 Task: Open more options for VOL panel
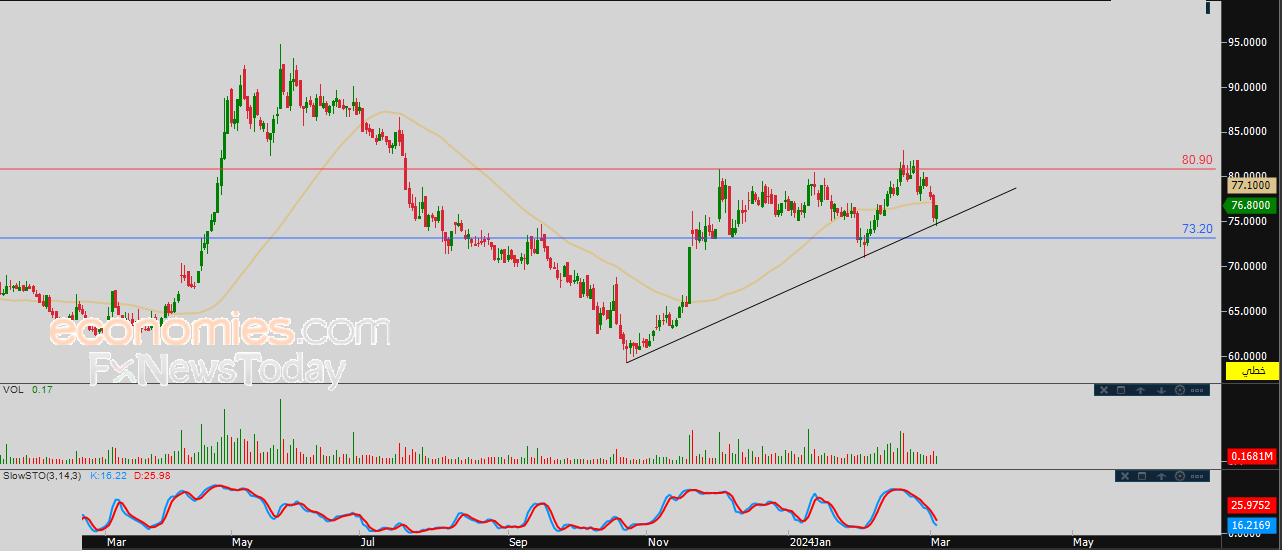[1197, 390]
